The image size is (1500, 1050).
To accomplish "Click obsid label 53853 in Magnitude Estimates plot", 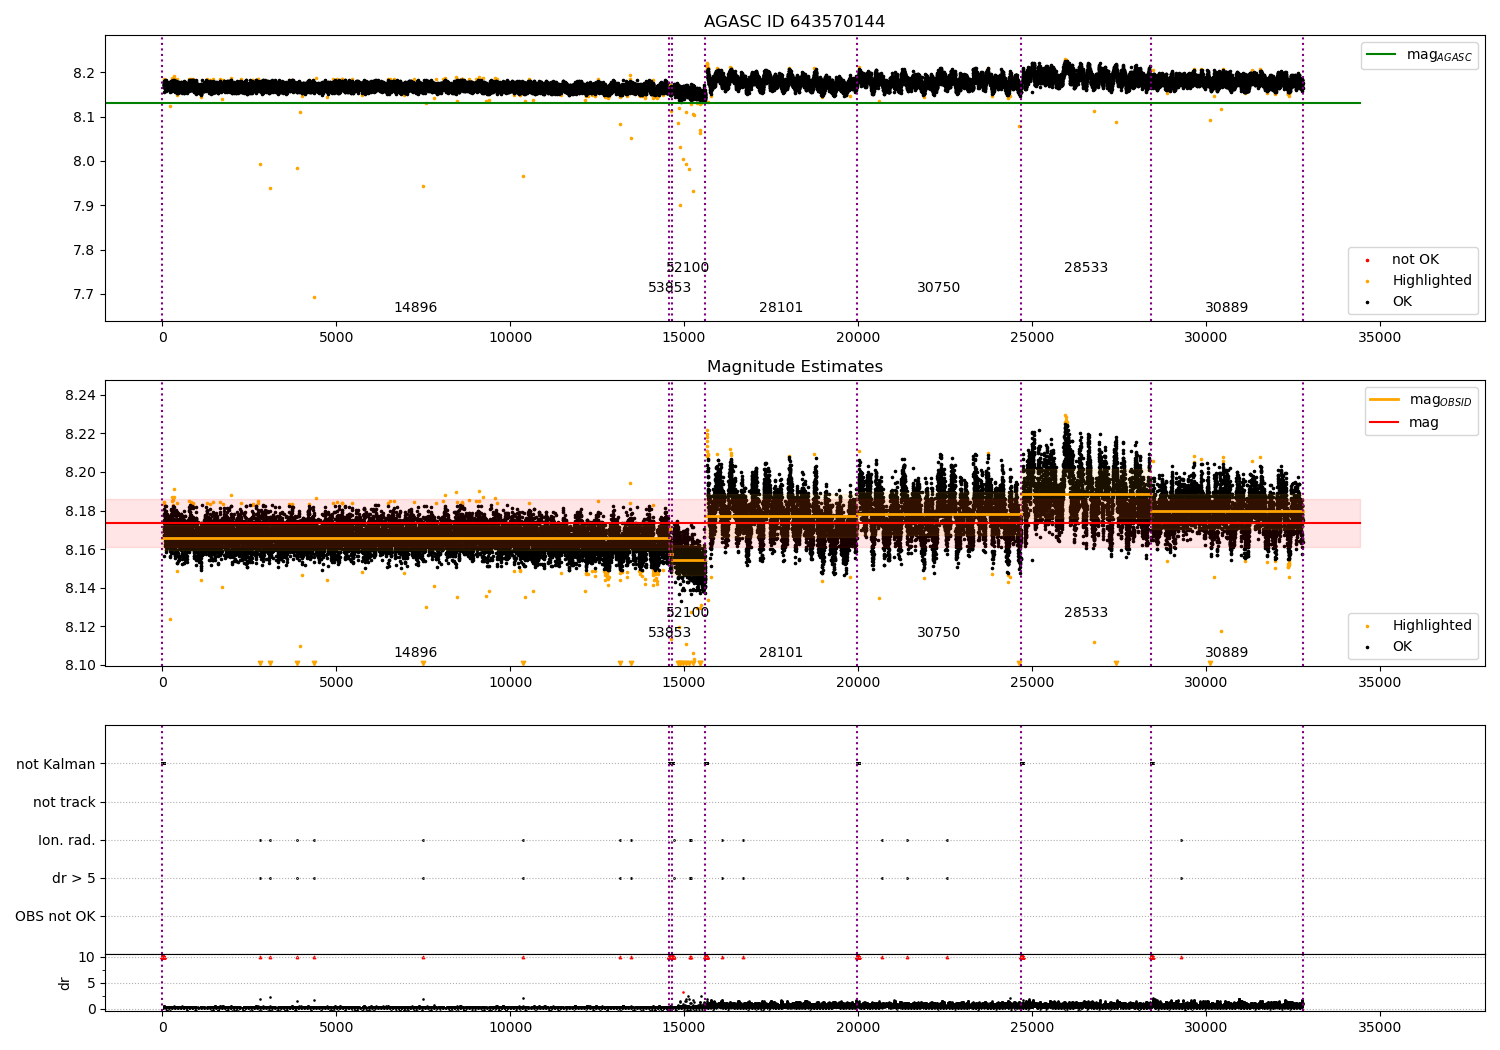I will [669, 633].
